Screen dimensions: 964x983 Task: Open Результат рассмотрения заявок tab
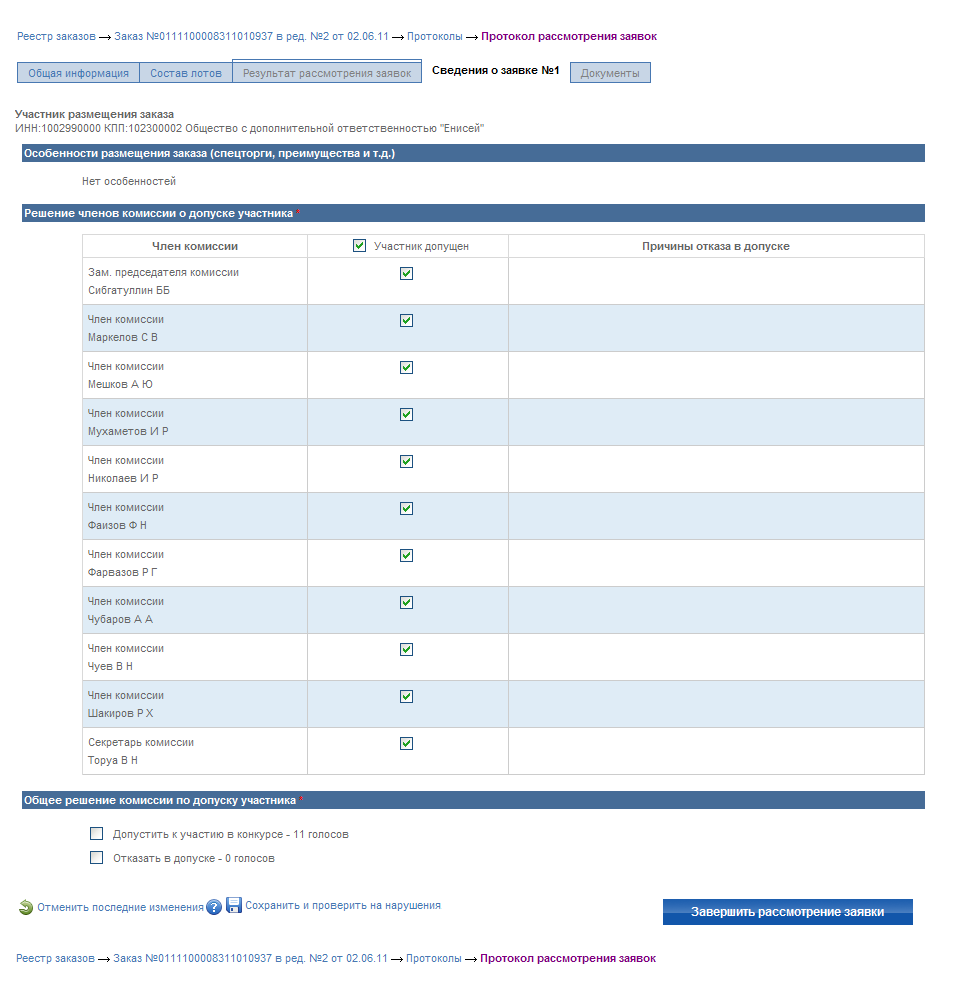point(327,71)
